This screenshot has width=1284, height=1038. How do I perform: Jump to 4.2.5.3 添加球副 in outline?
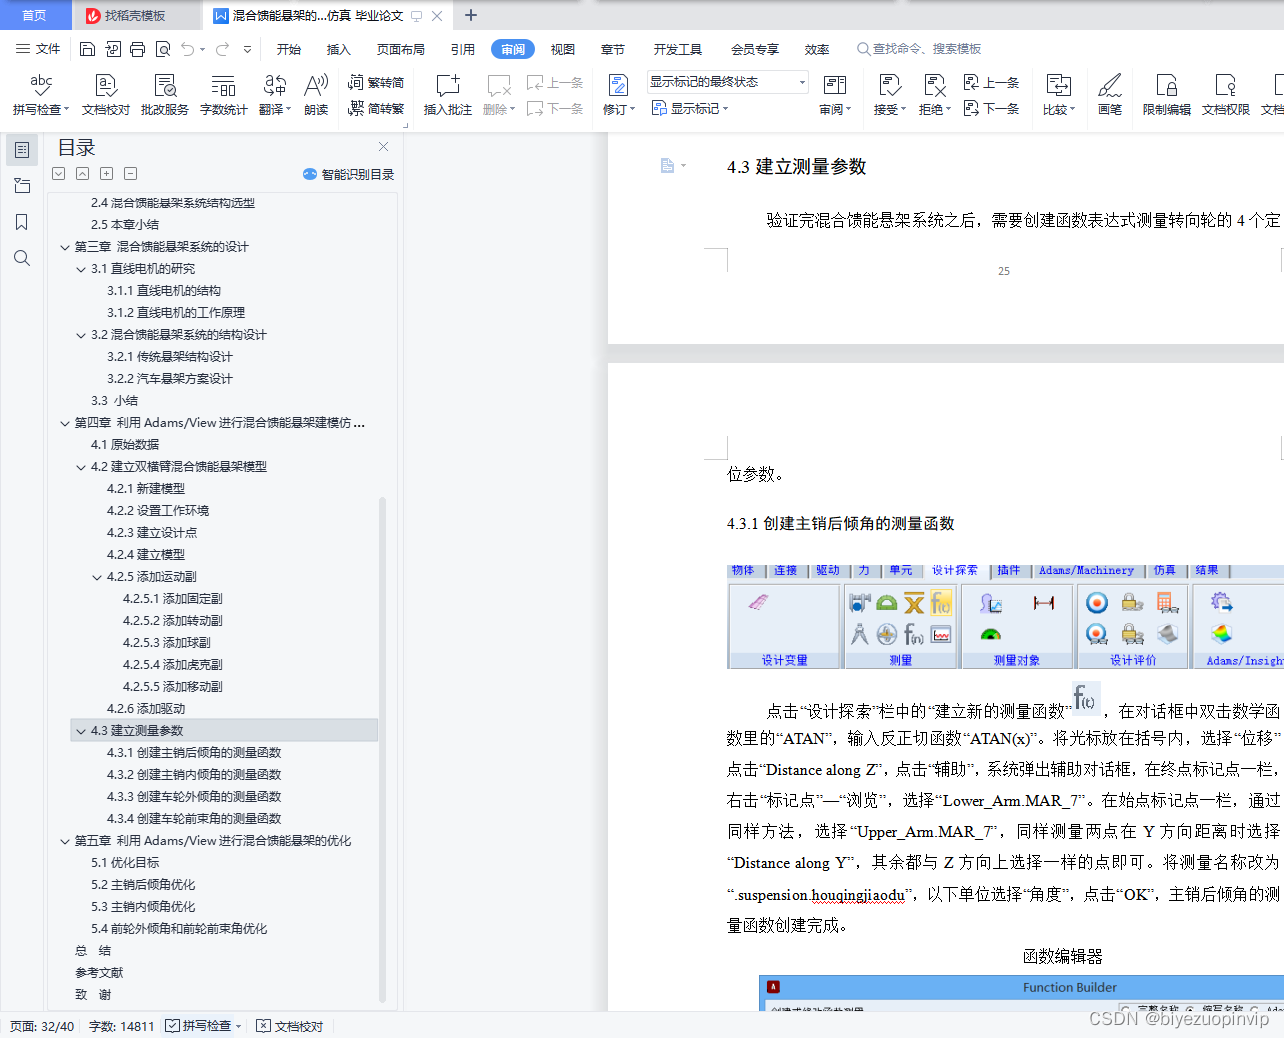click(167, 643)
